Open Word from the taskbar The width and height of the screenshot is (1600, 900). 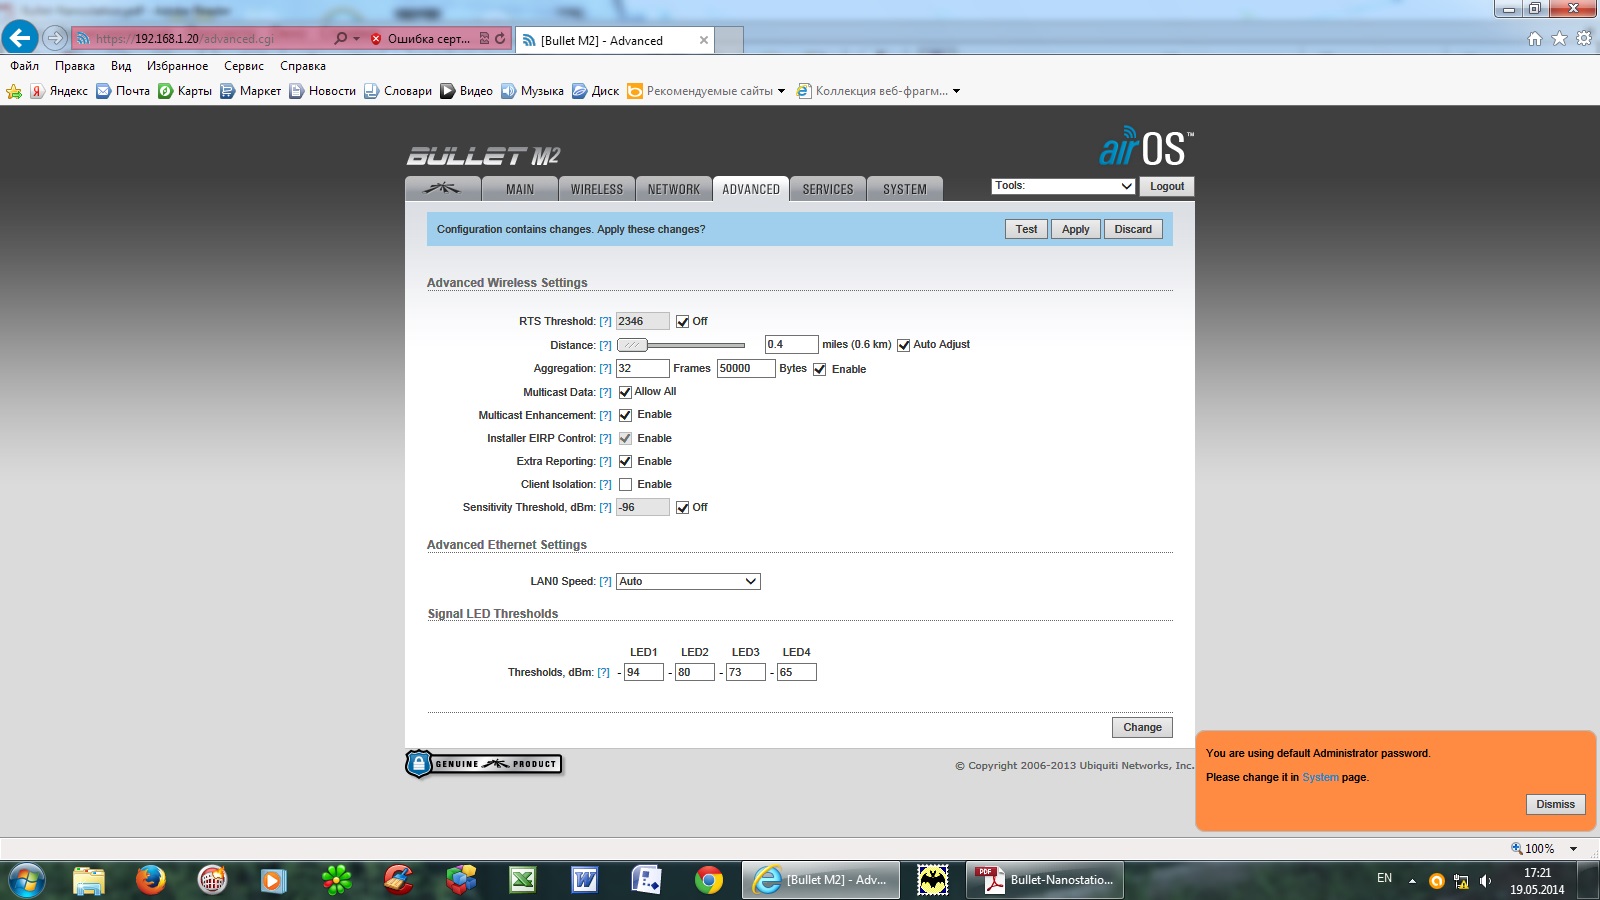(x=584, y=880)
